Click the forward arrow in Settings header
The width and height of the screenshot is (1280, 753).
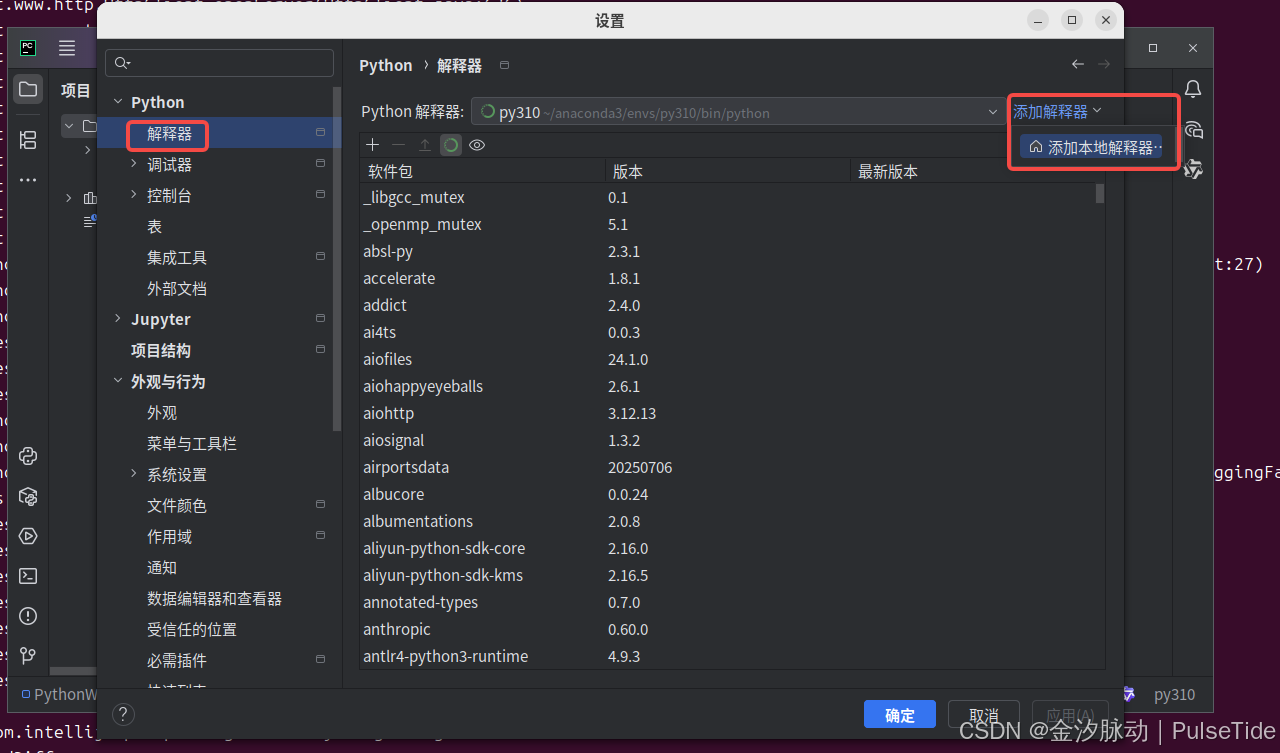[1104, 64]
